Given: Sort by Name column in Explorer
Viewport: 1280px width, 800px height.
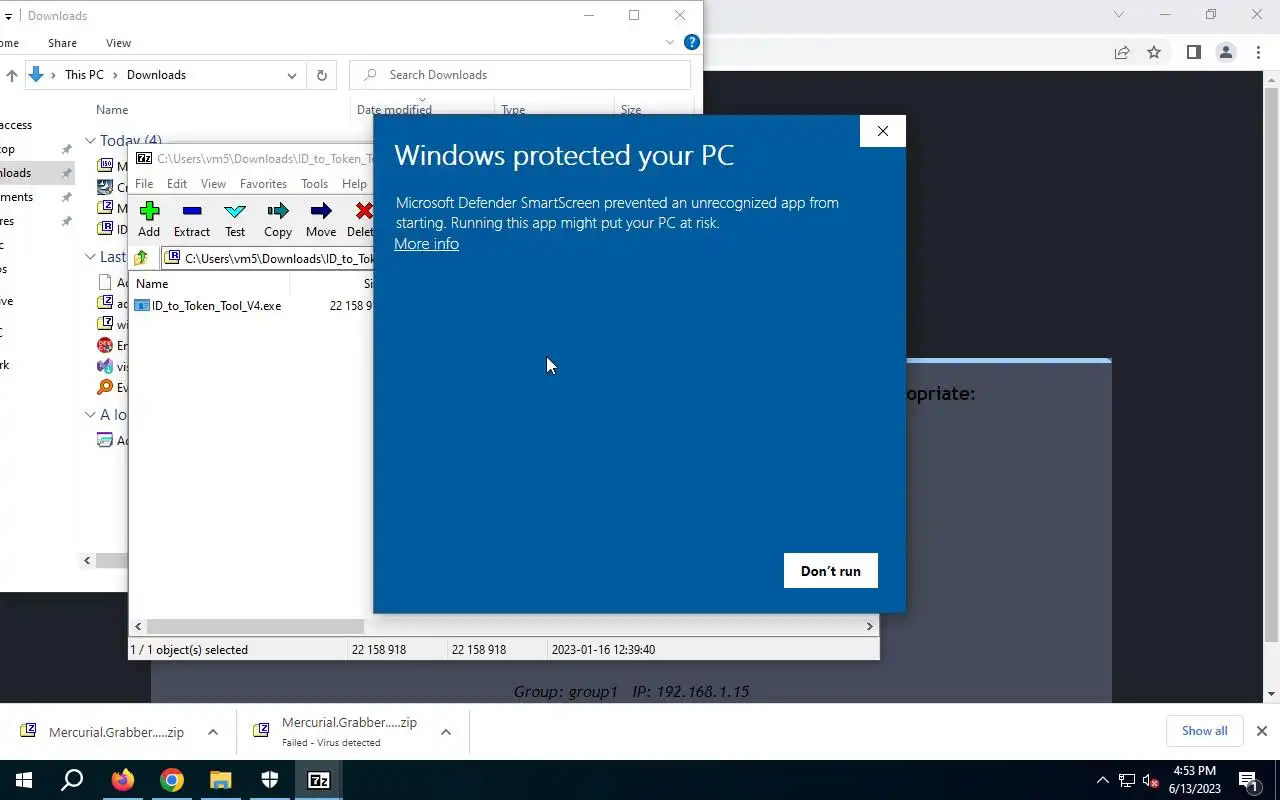Looking at the screenshot, I should click(112, 110).
